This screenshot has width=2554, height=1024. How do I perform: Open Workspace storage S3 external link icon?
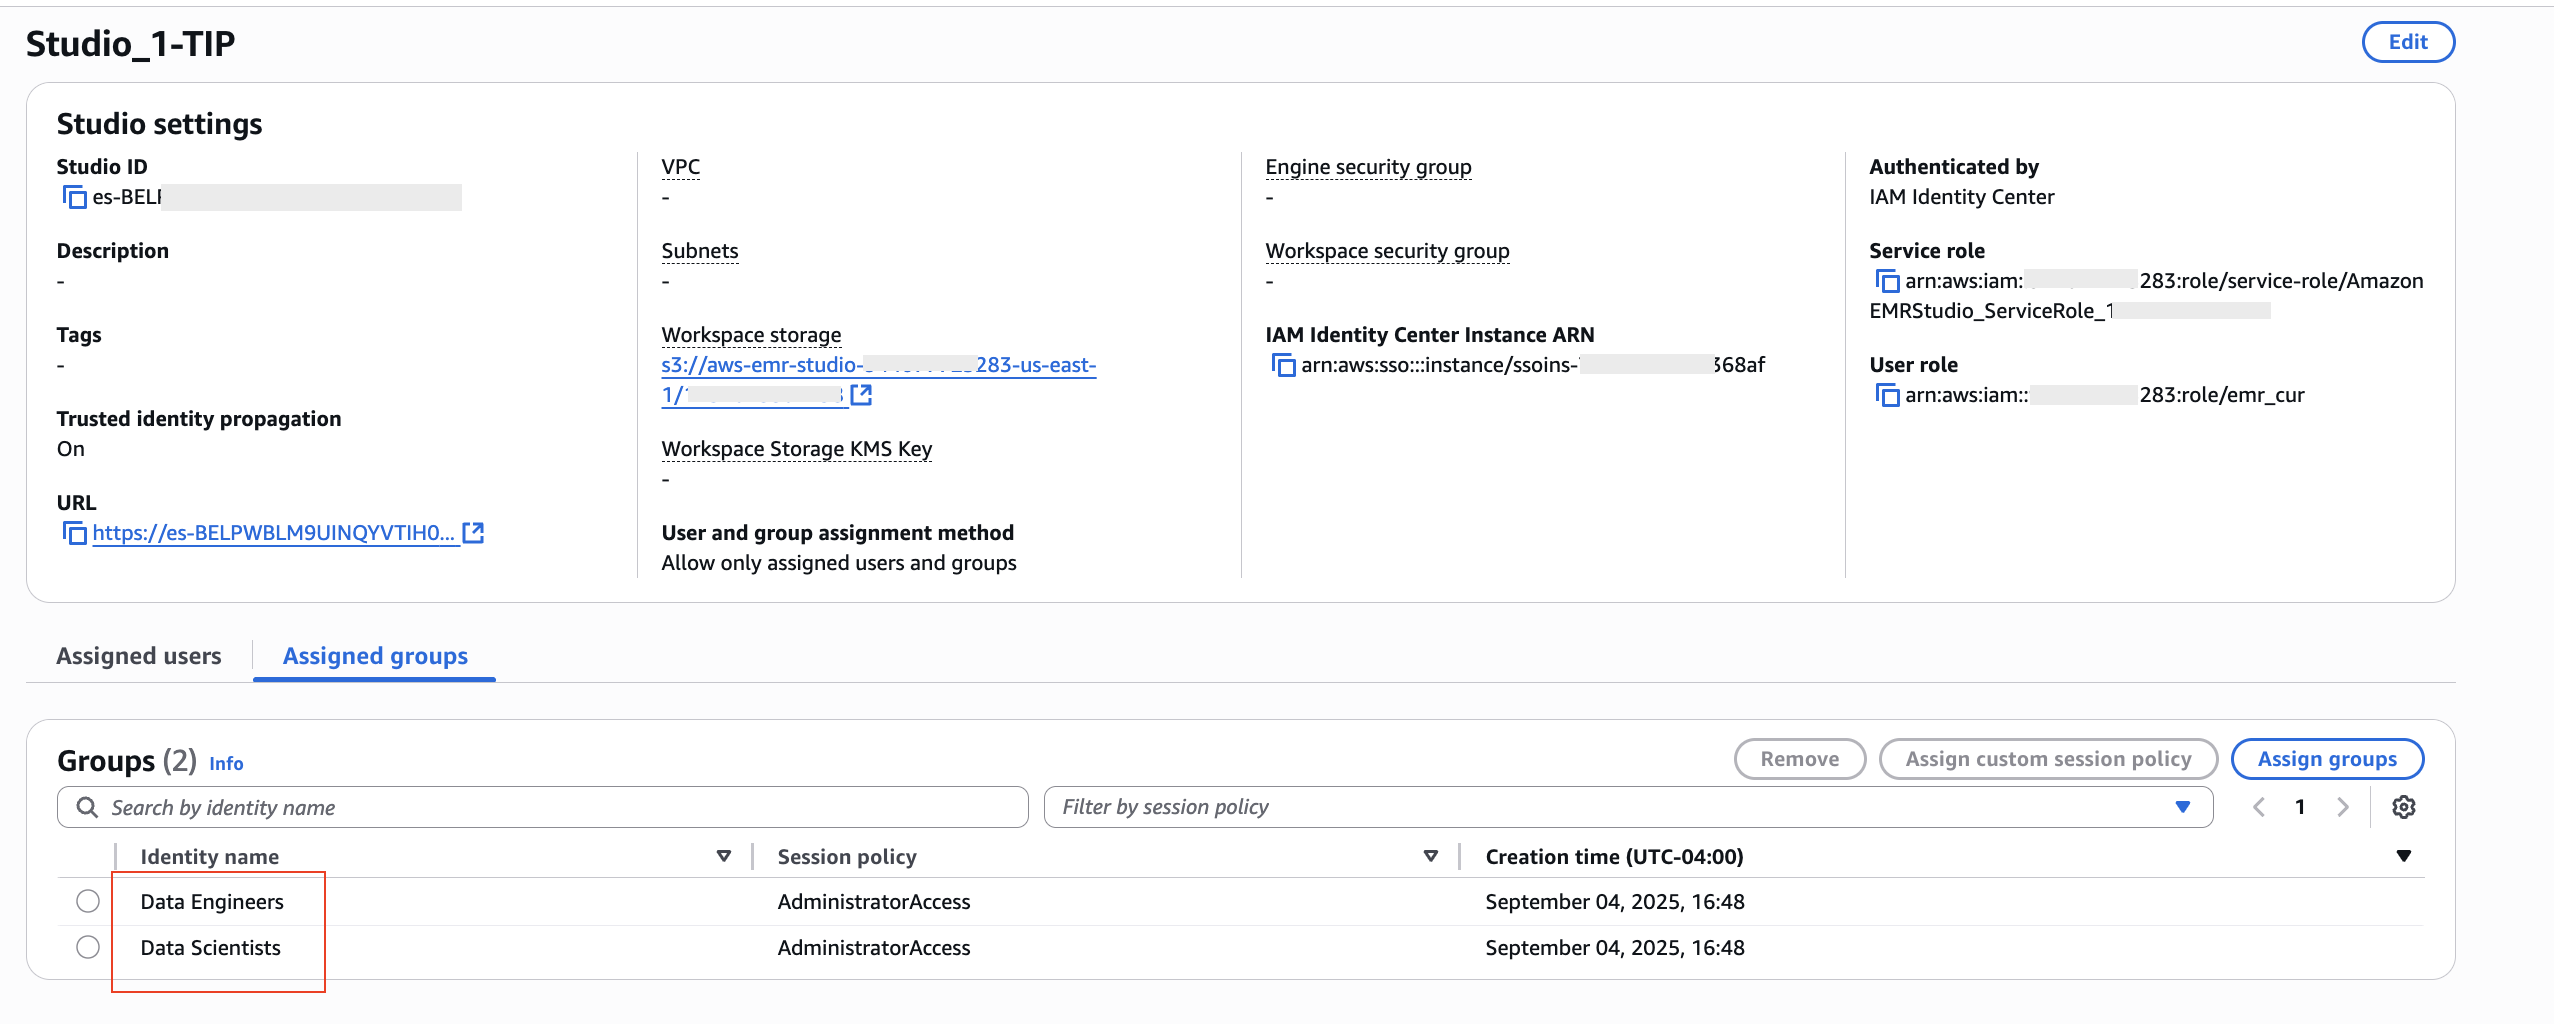[861, 395]
